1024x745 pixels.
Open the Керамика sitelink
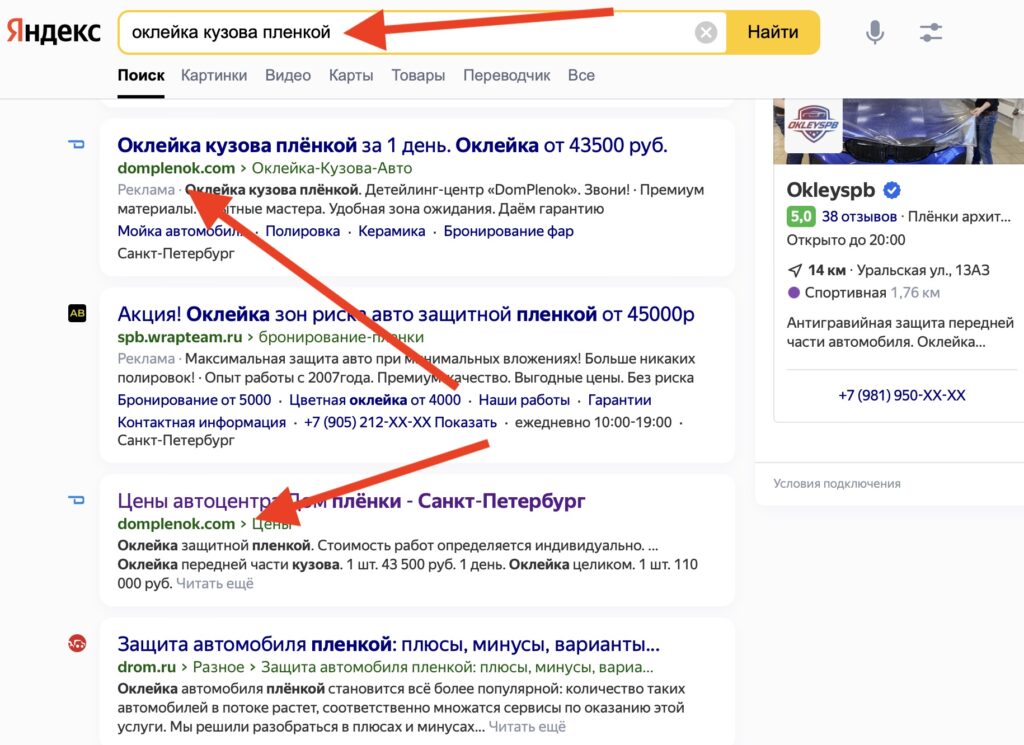391,231
